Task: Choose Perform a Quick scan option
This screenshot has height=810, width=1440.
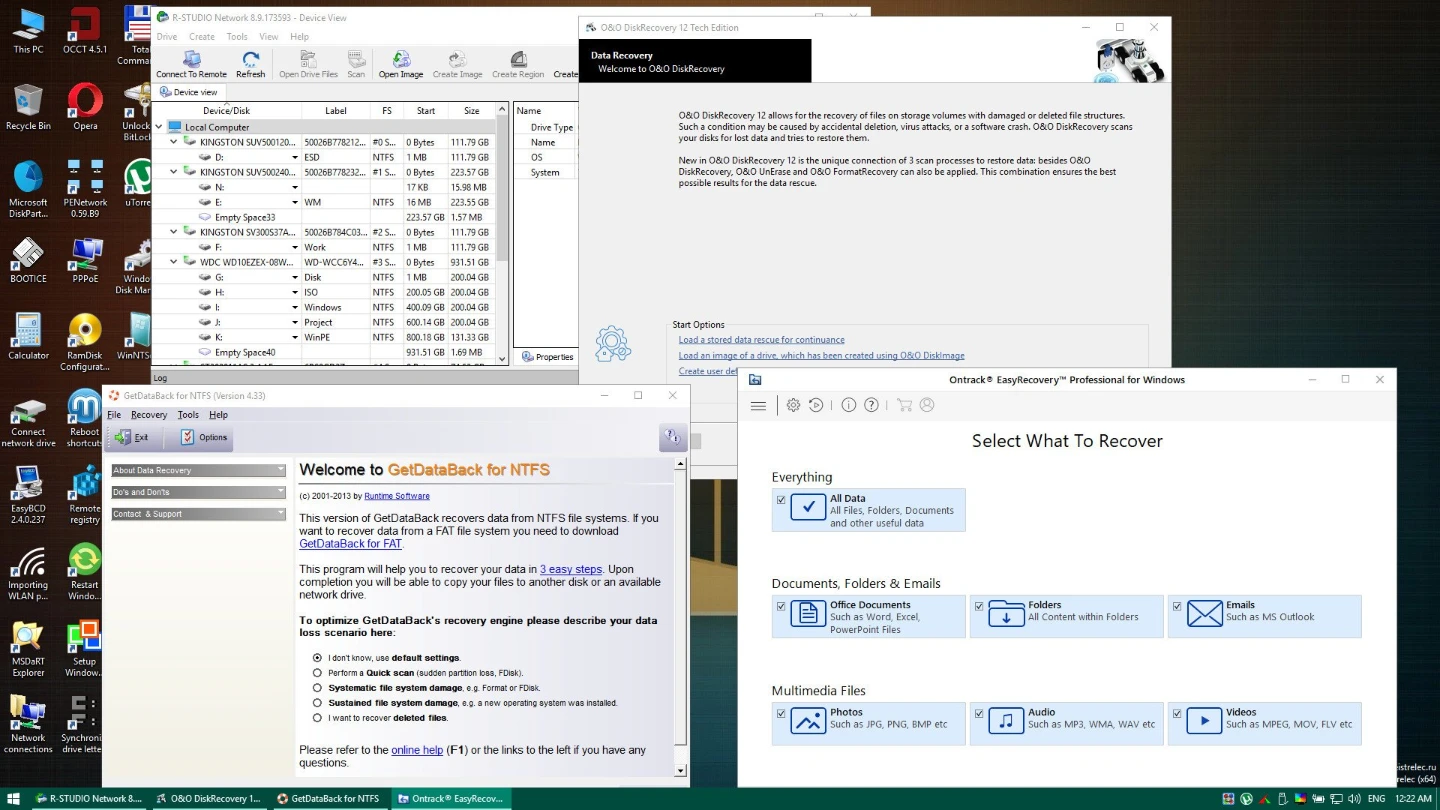Action: [x=318, y=673]
